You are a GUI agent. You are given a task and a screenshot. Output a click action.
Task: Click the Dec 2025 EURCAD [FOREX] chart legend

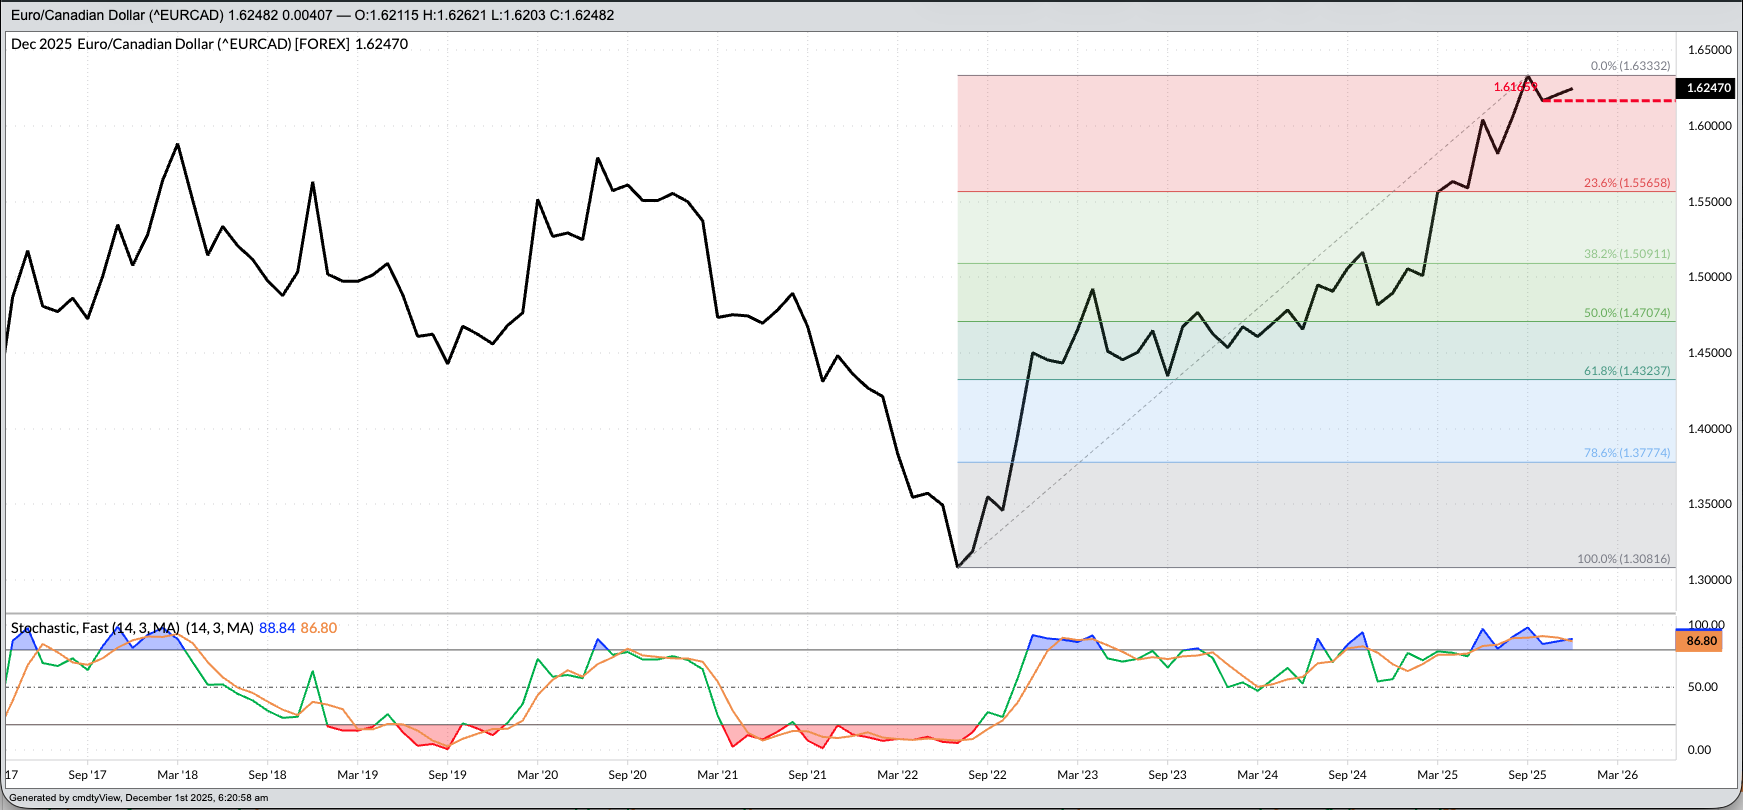209,44
